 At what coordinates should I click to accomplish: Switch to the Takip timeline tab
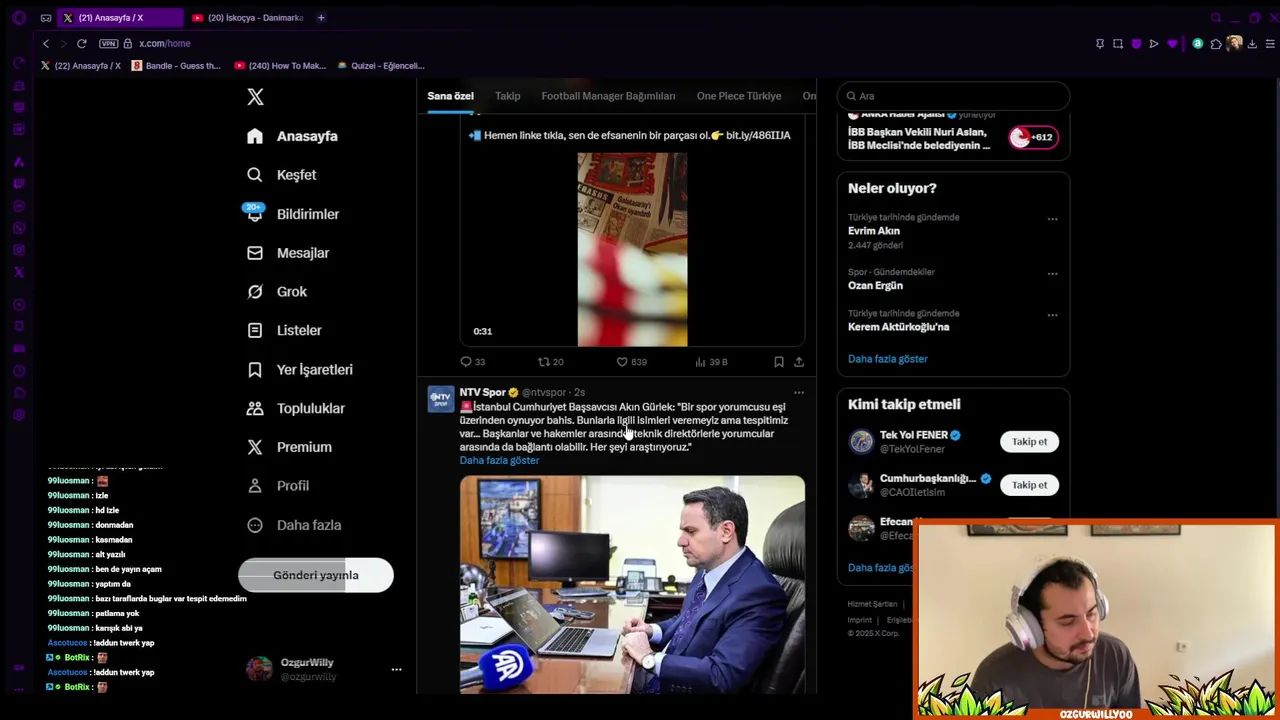click(x=508, y=96)
